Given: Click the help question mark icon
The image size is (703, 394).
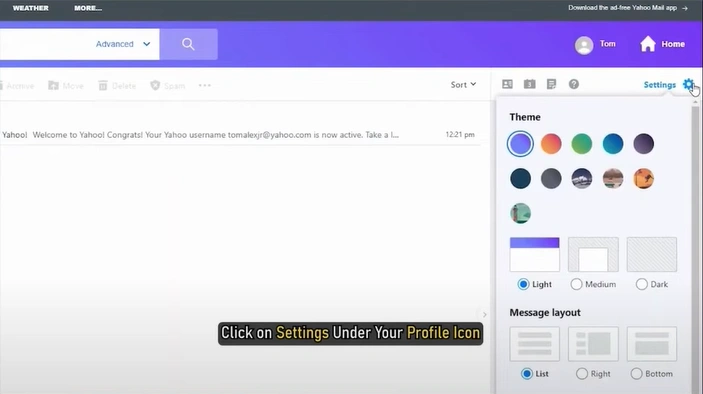Looking at the screenshot, I should click(574, 84).
